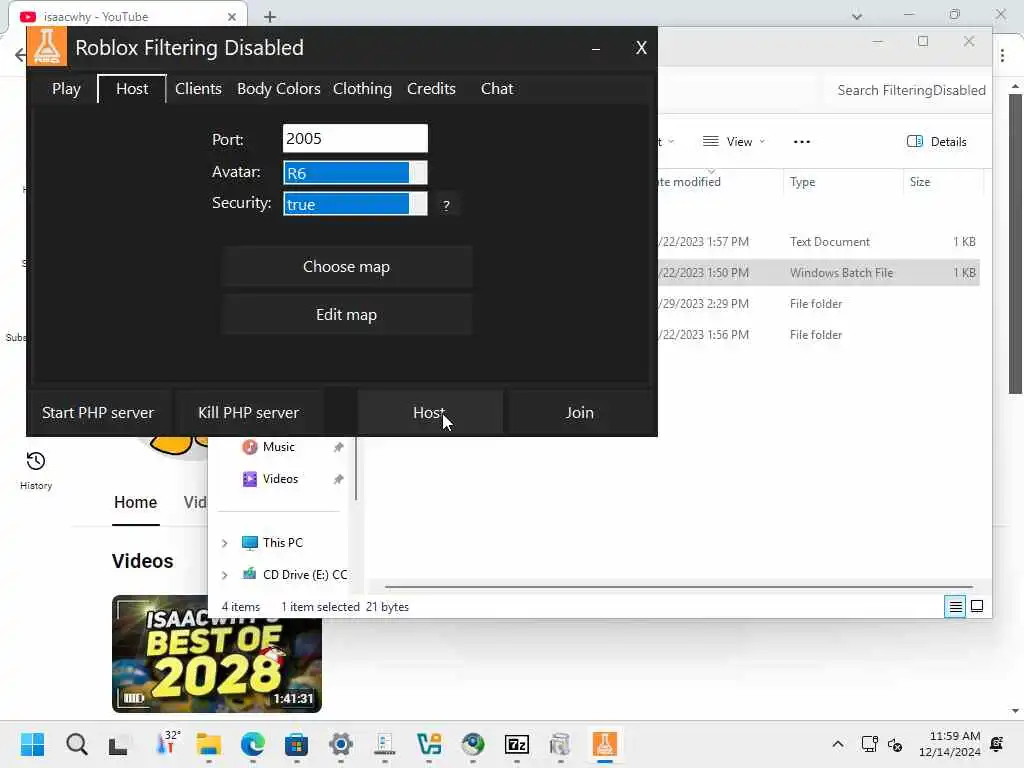
Task: Click Kill PHP server button
Action: 248,413
